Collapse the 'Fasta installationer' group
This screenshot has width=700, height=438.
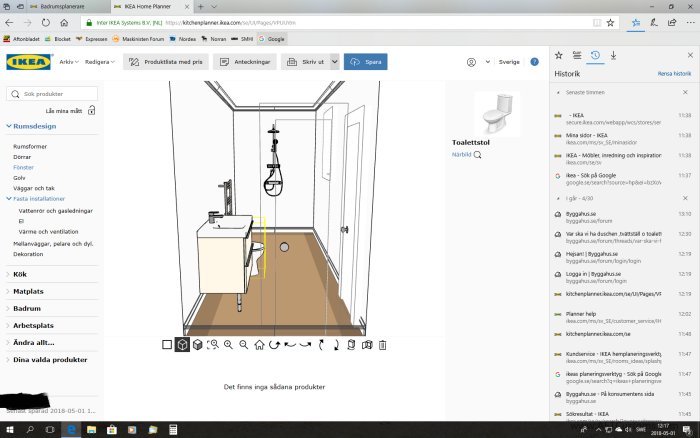point(35,199)
